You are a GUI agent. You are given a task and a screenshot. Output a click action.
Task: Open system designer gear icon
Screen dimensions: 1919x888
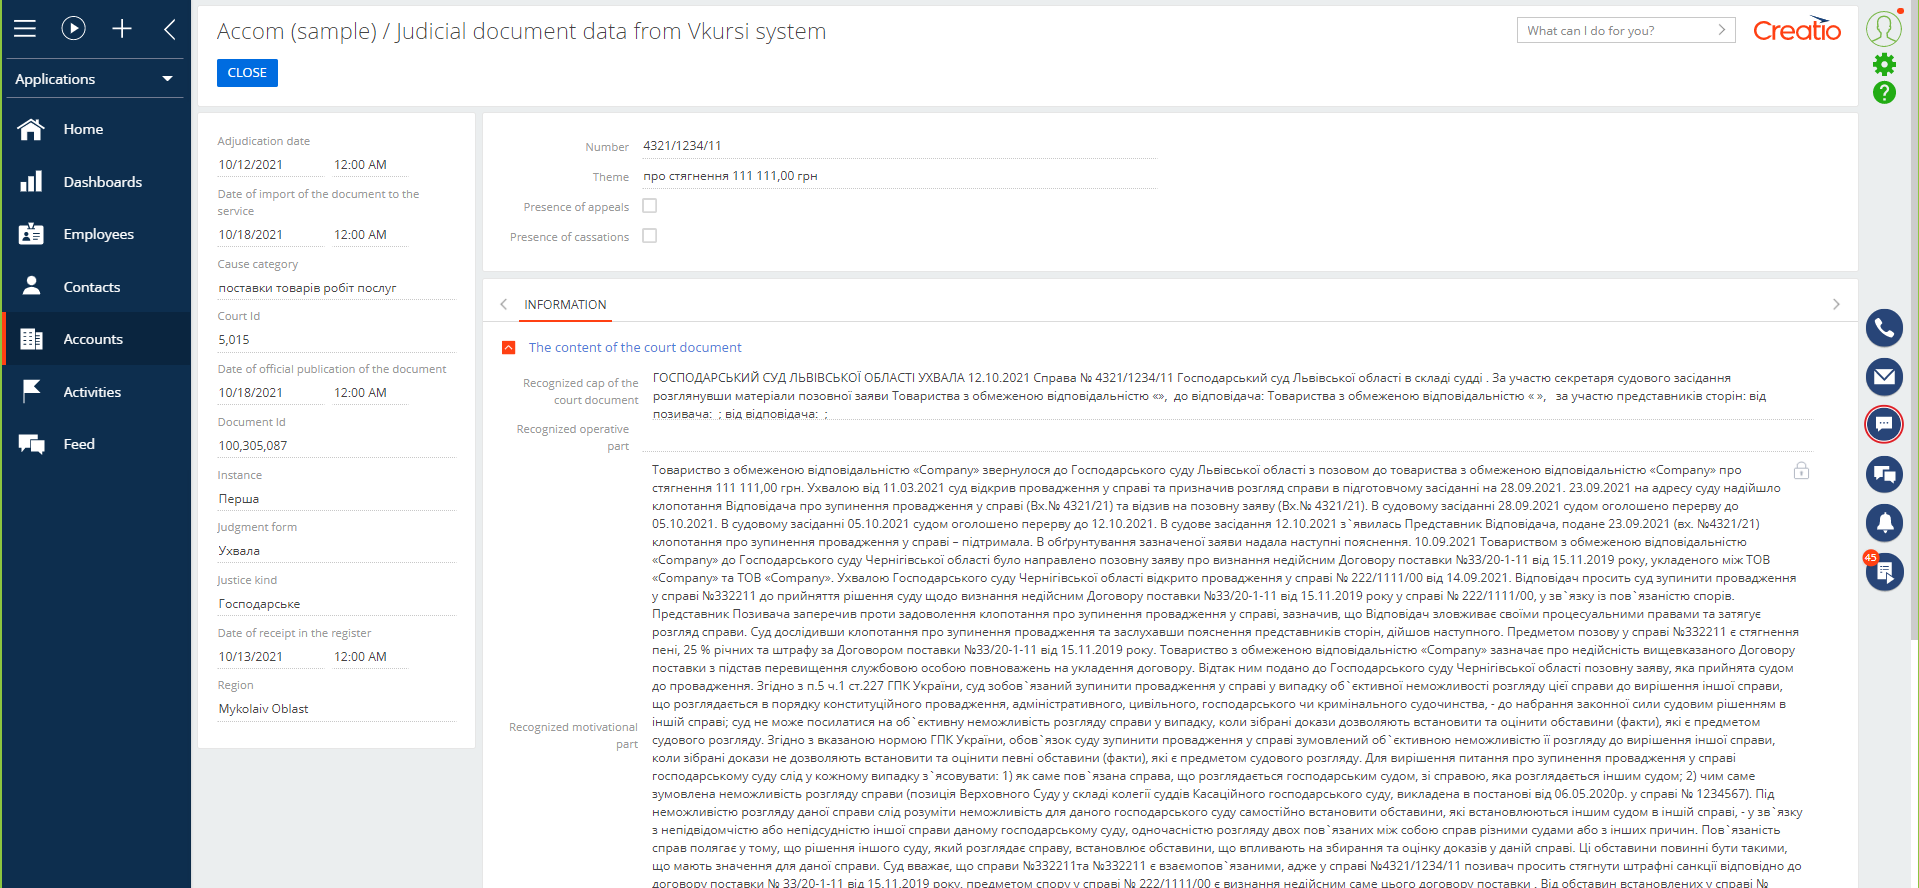(x=1884, y=65)
